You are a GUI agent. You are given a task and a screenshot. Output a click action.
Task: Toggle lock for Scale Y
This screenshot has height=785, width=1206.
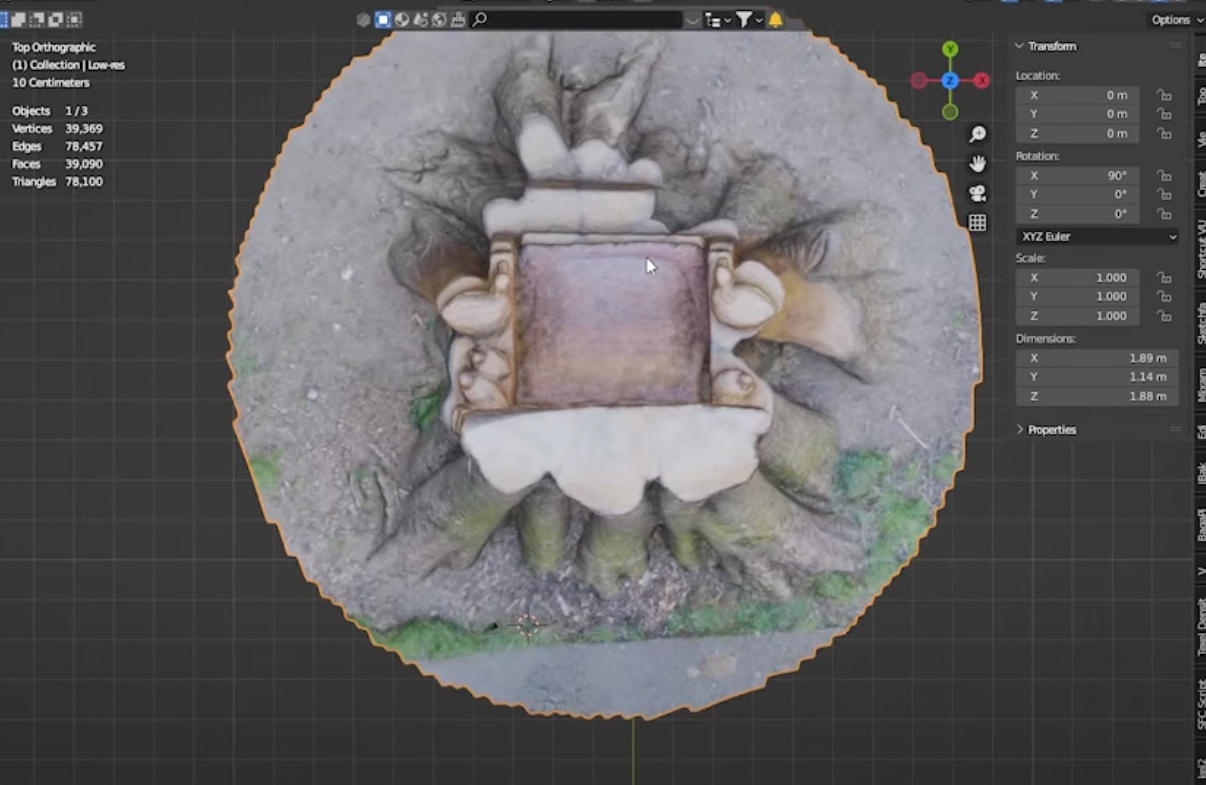[1164, 296]
